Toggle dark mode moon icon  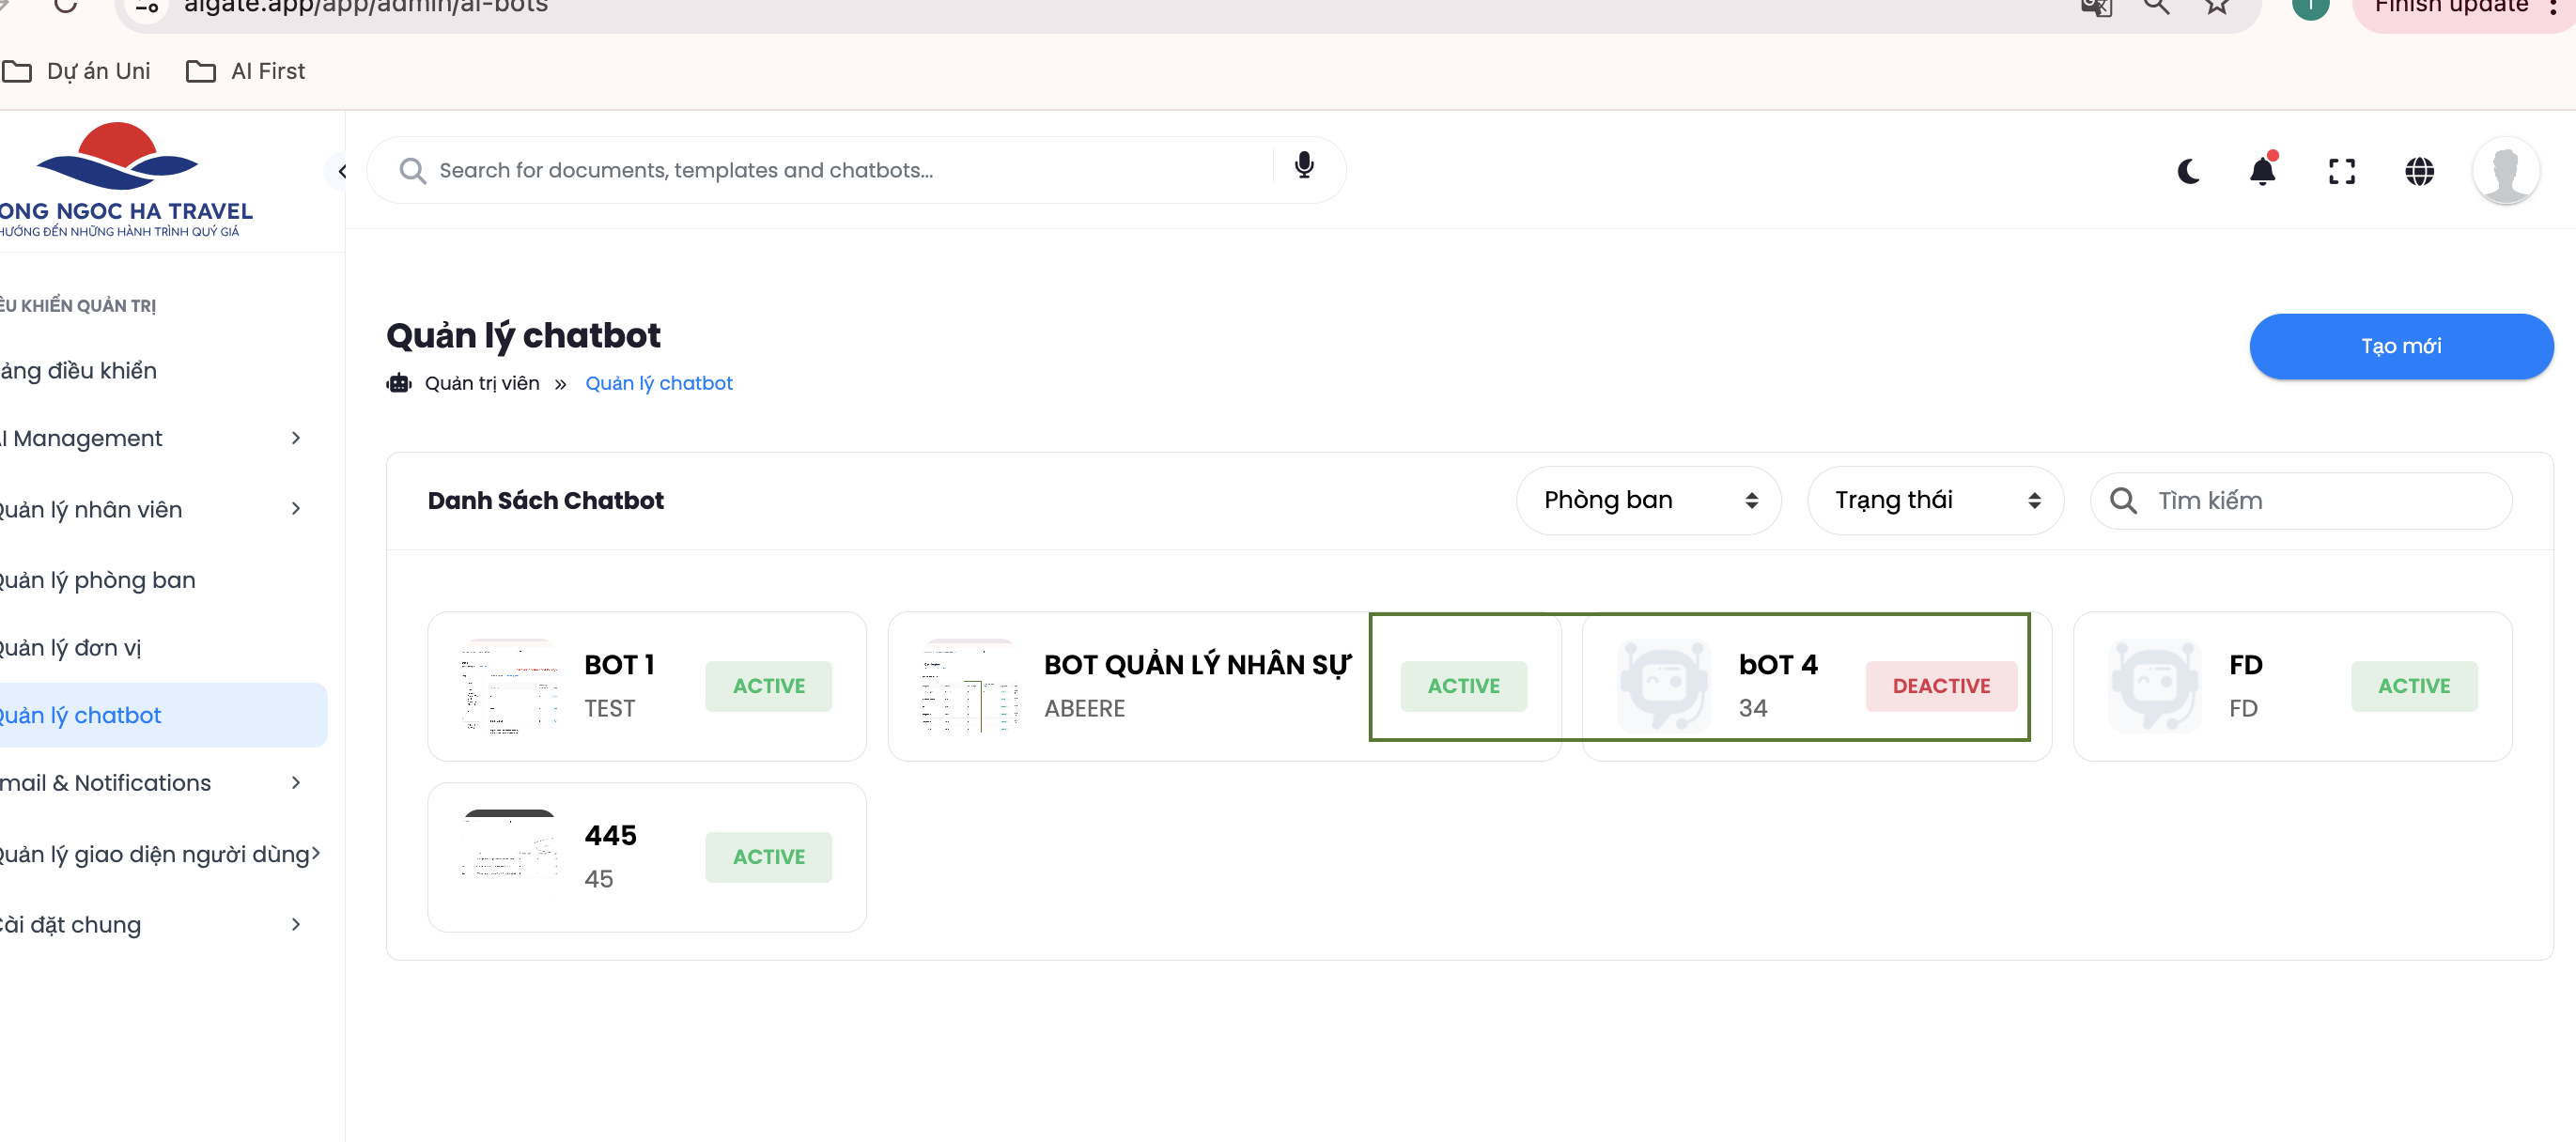(2188, 171)
